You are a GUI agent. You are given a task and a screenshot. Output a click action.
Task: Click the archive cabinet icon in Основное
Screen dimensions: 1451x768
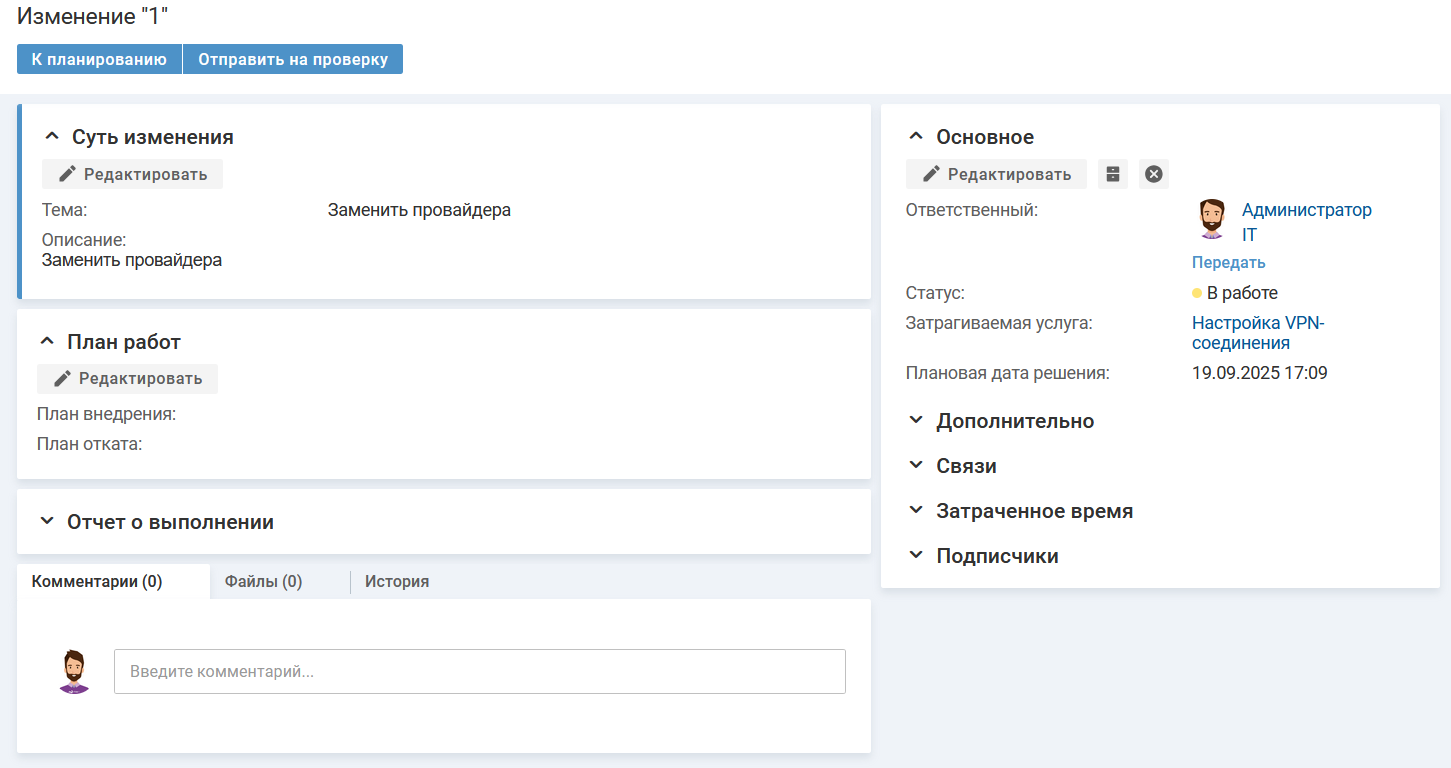click(x=1112, y=174)
